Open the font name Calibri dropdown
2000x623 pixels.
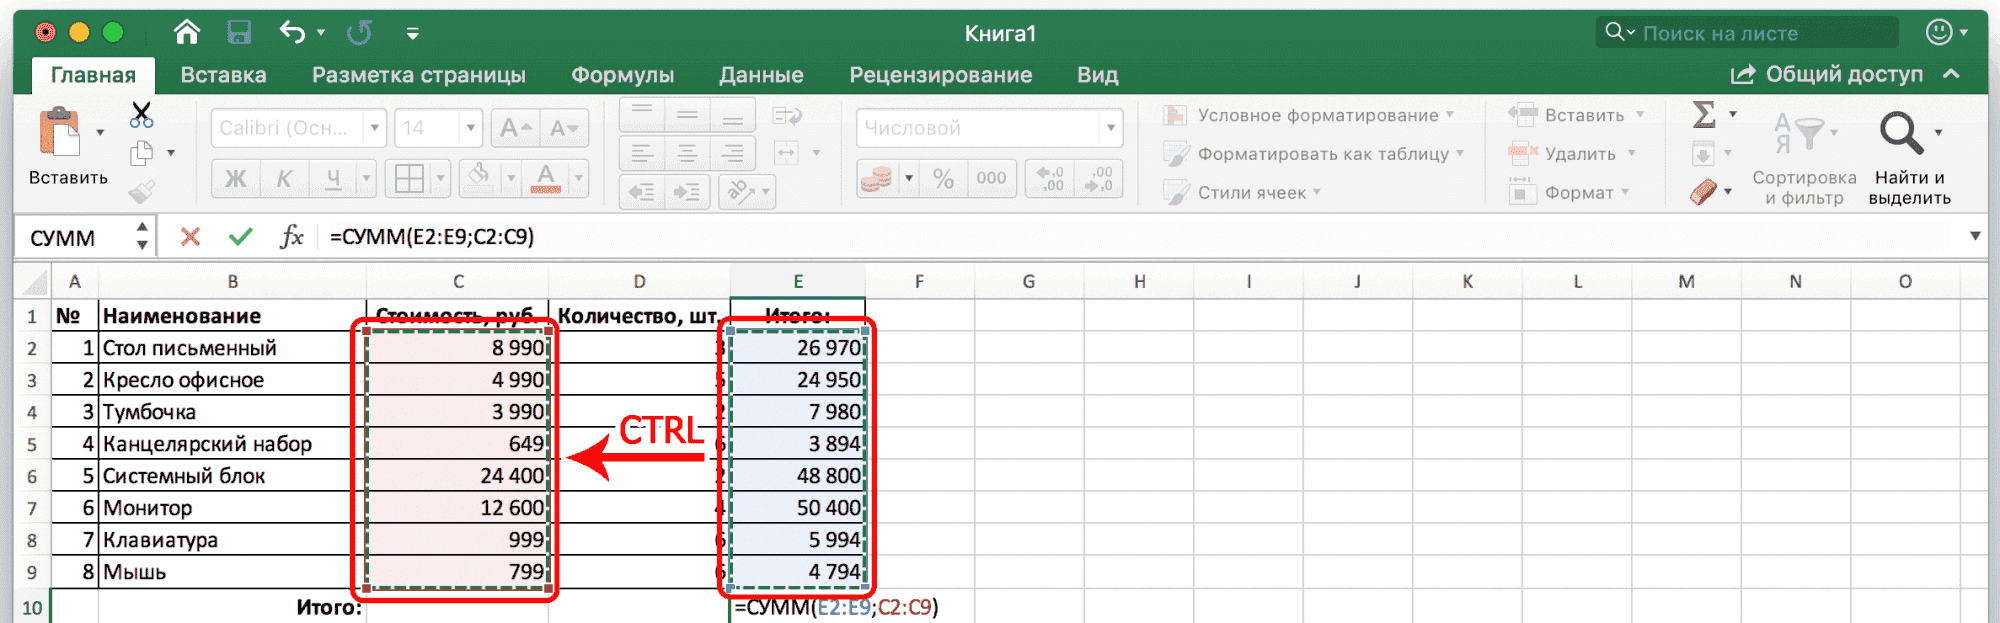(x=375, y=128)
